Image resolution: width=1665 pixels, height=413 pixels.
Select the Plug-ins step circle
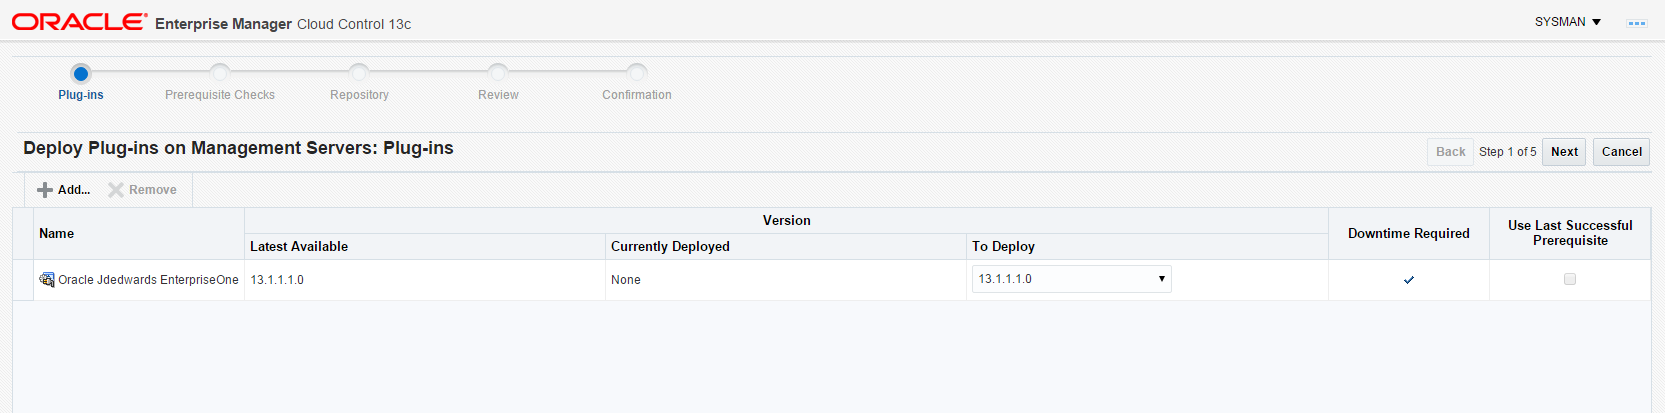click(81, 73)
